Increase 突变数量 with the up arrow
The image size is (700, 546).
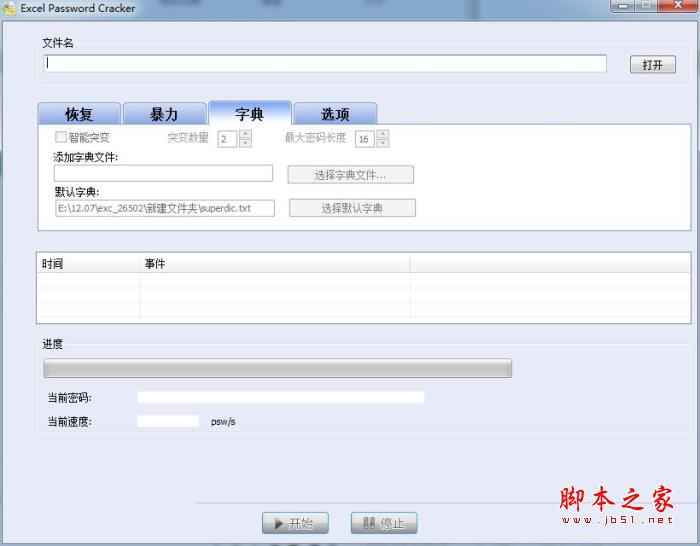pyautogui.click(x=246, y=134)
